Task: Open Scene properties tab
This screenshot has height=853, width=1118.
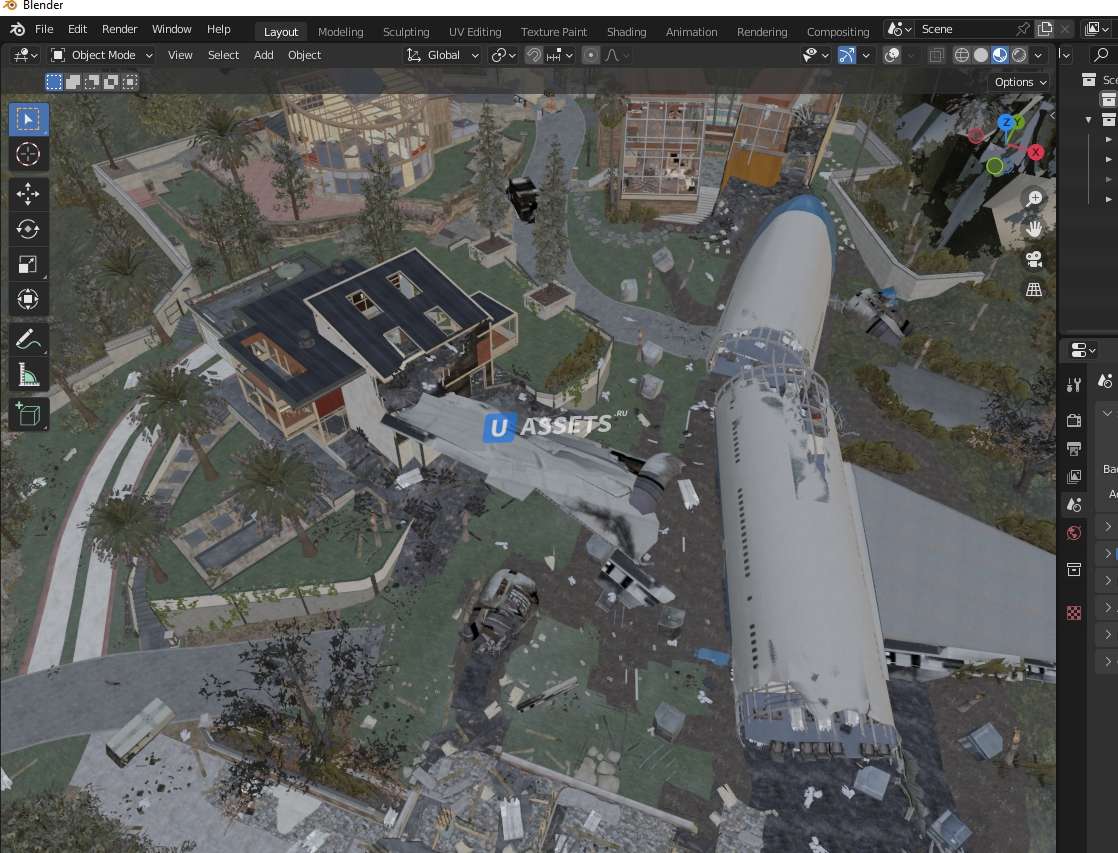Action: coord(1074,505)
